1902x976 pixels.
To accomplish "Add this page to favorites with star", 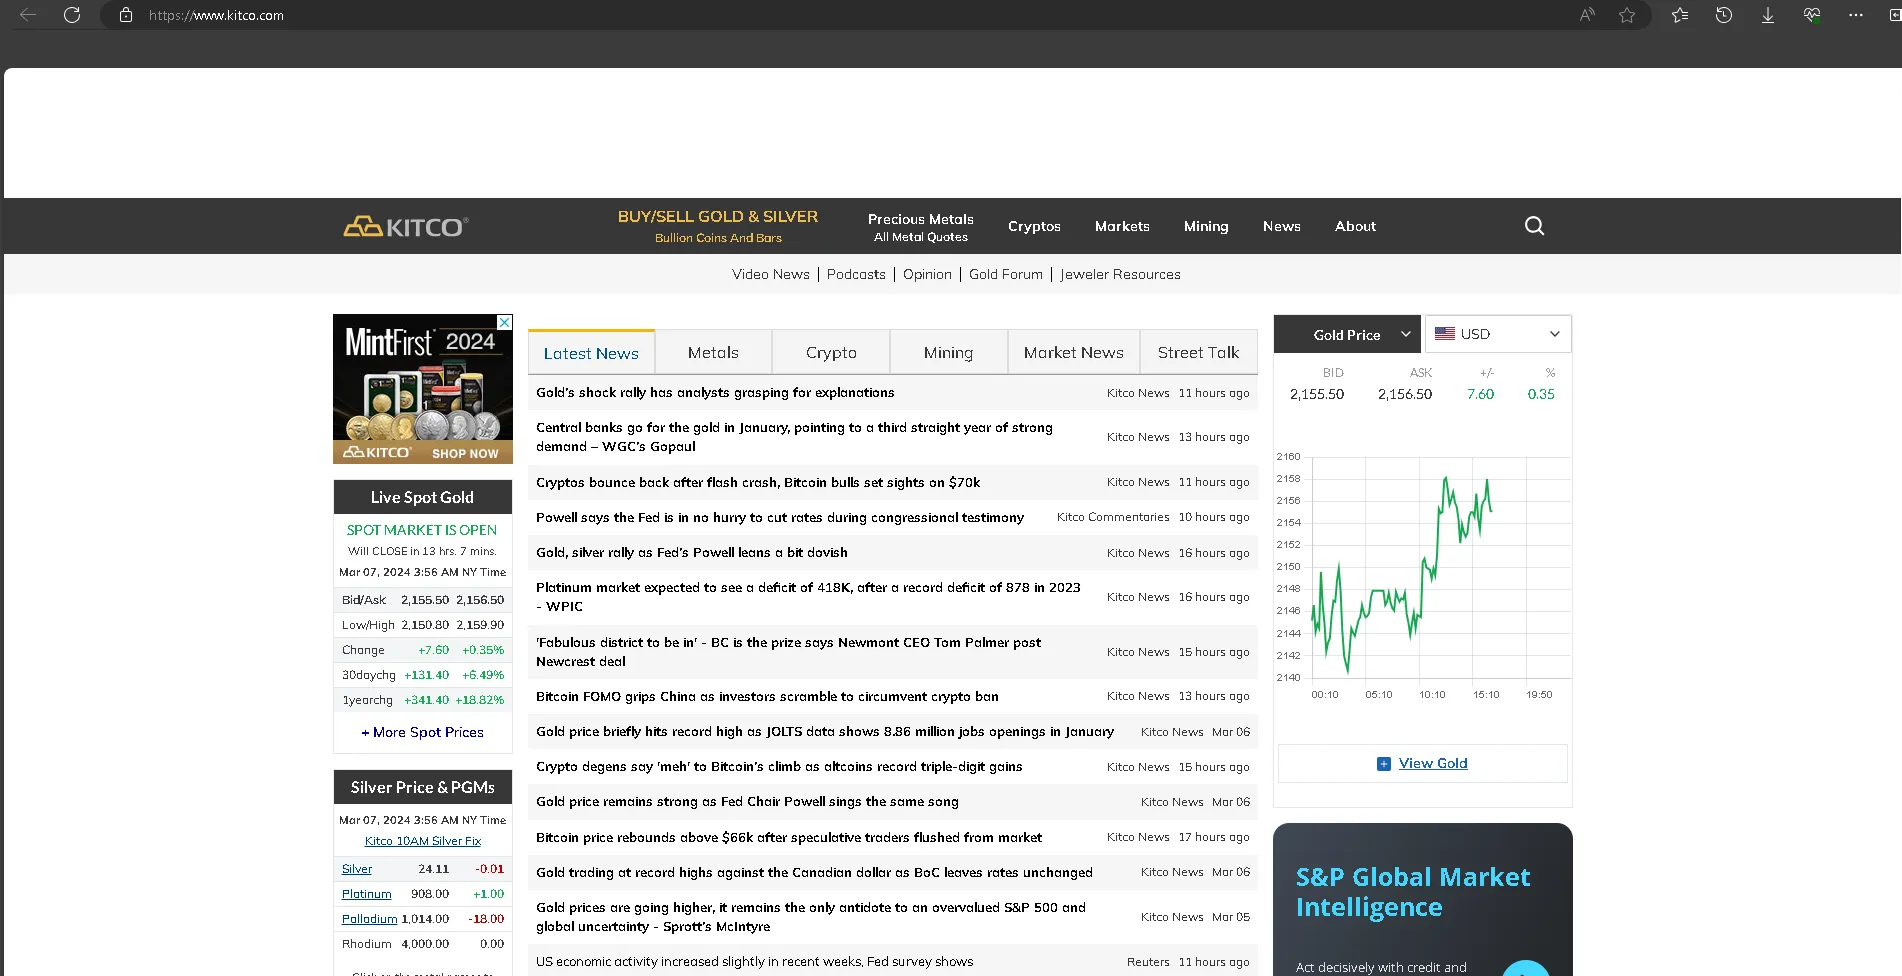I will coord(1627,15).
